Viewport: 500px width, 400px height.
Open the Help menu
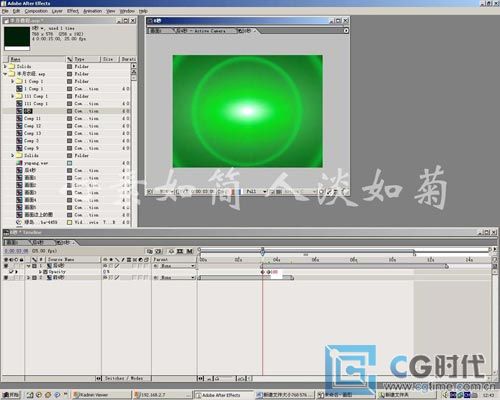coord(143,11)
